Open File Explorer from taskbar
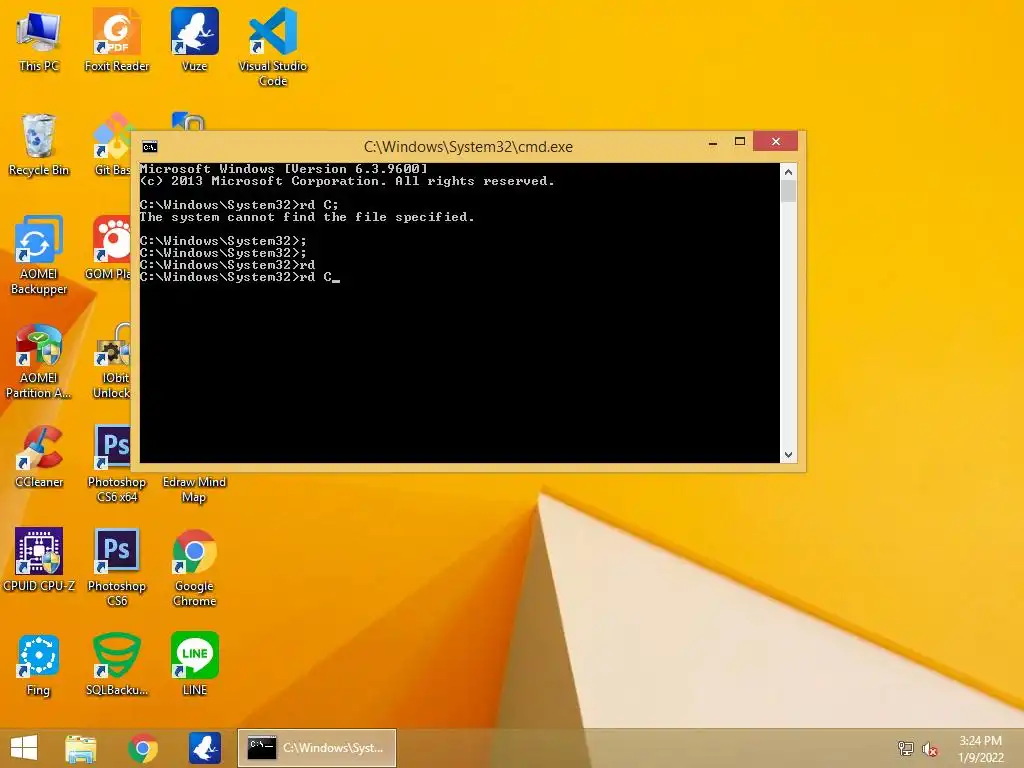1024x768 pixels. [x=81, y=748]
